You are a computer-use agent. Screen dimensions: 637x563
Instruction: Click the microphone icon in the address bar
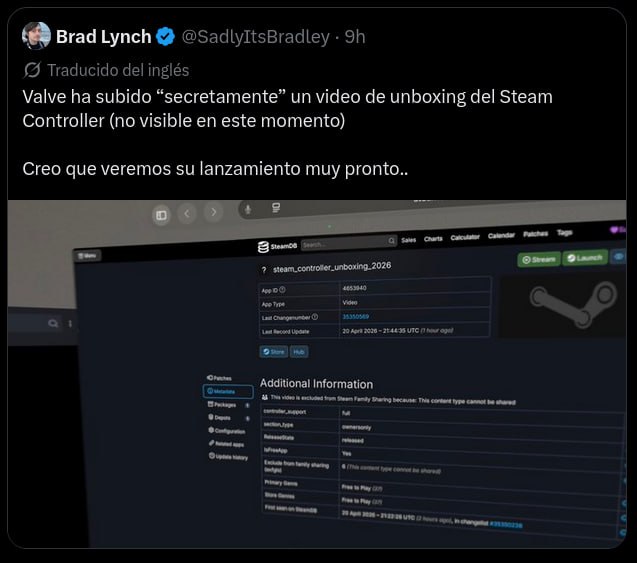point(248,210)
